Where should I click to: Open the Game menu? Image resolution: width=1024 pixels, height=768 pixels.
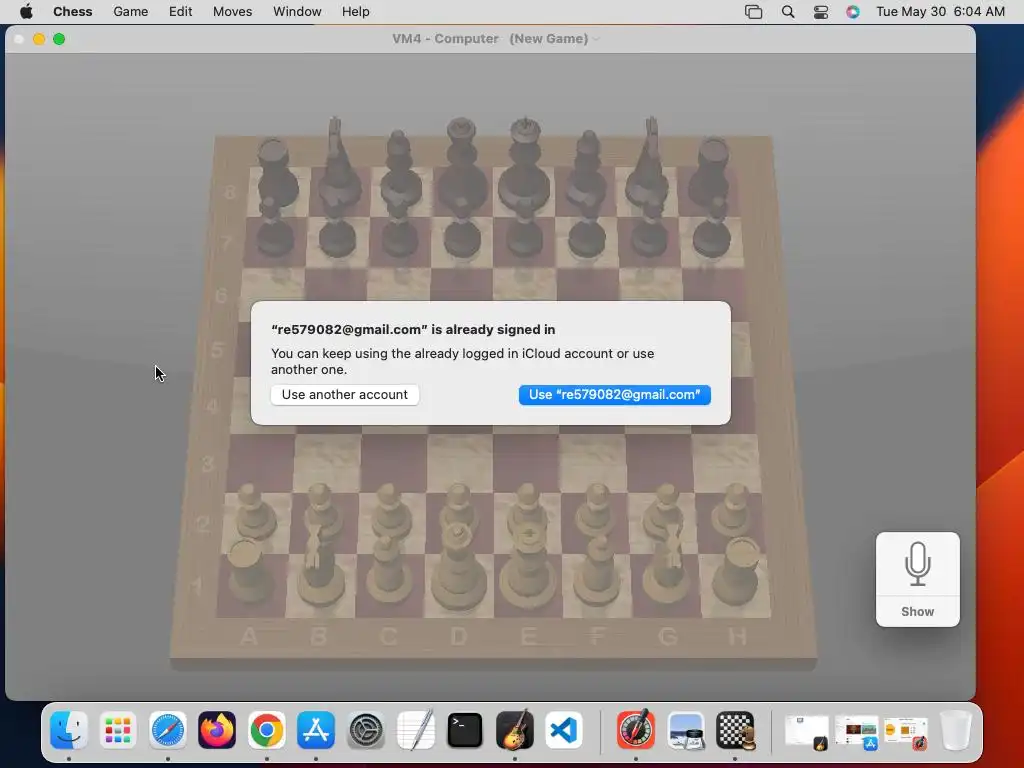point(131,12)
